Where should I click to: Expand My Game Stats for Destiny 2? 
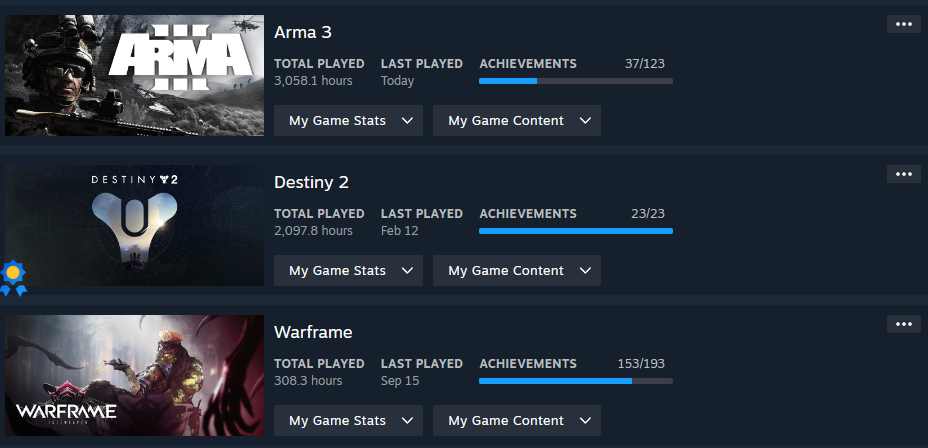tap(348, 270)
